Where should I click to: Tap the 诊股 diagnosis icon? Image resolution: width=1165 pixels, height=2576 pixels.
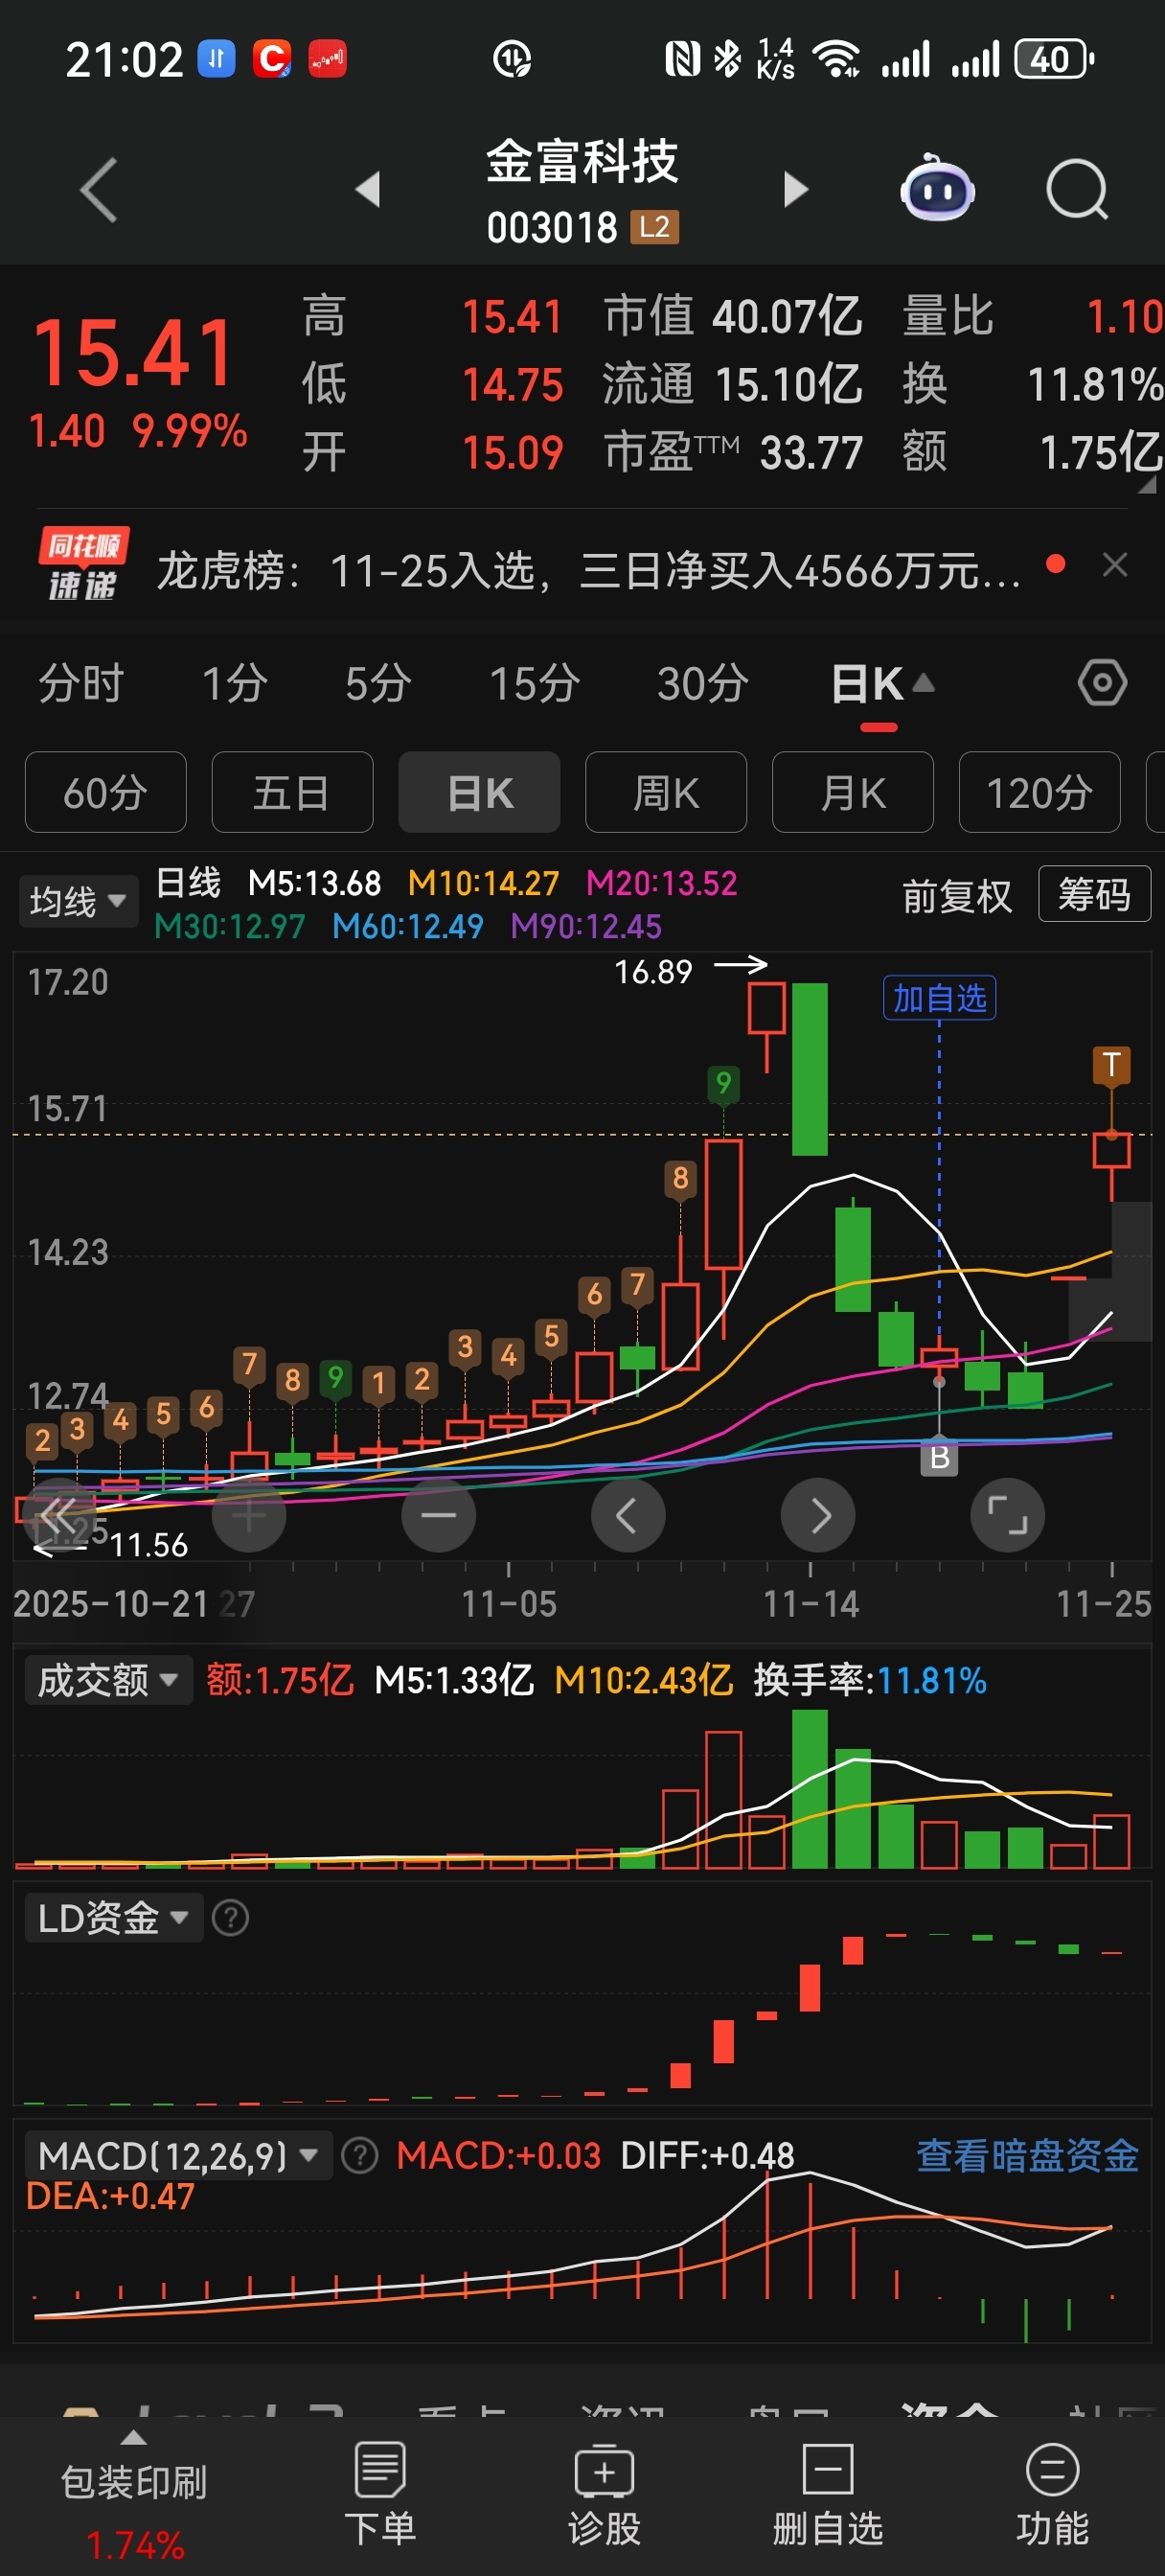(x=604, y=2496)
